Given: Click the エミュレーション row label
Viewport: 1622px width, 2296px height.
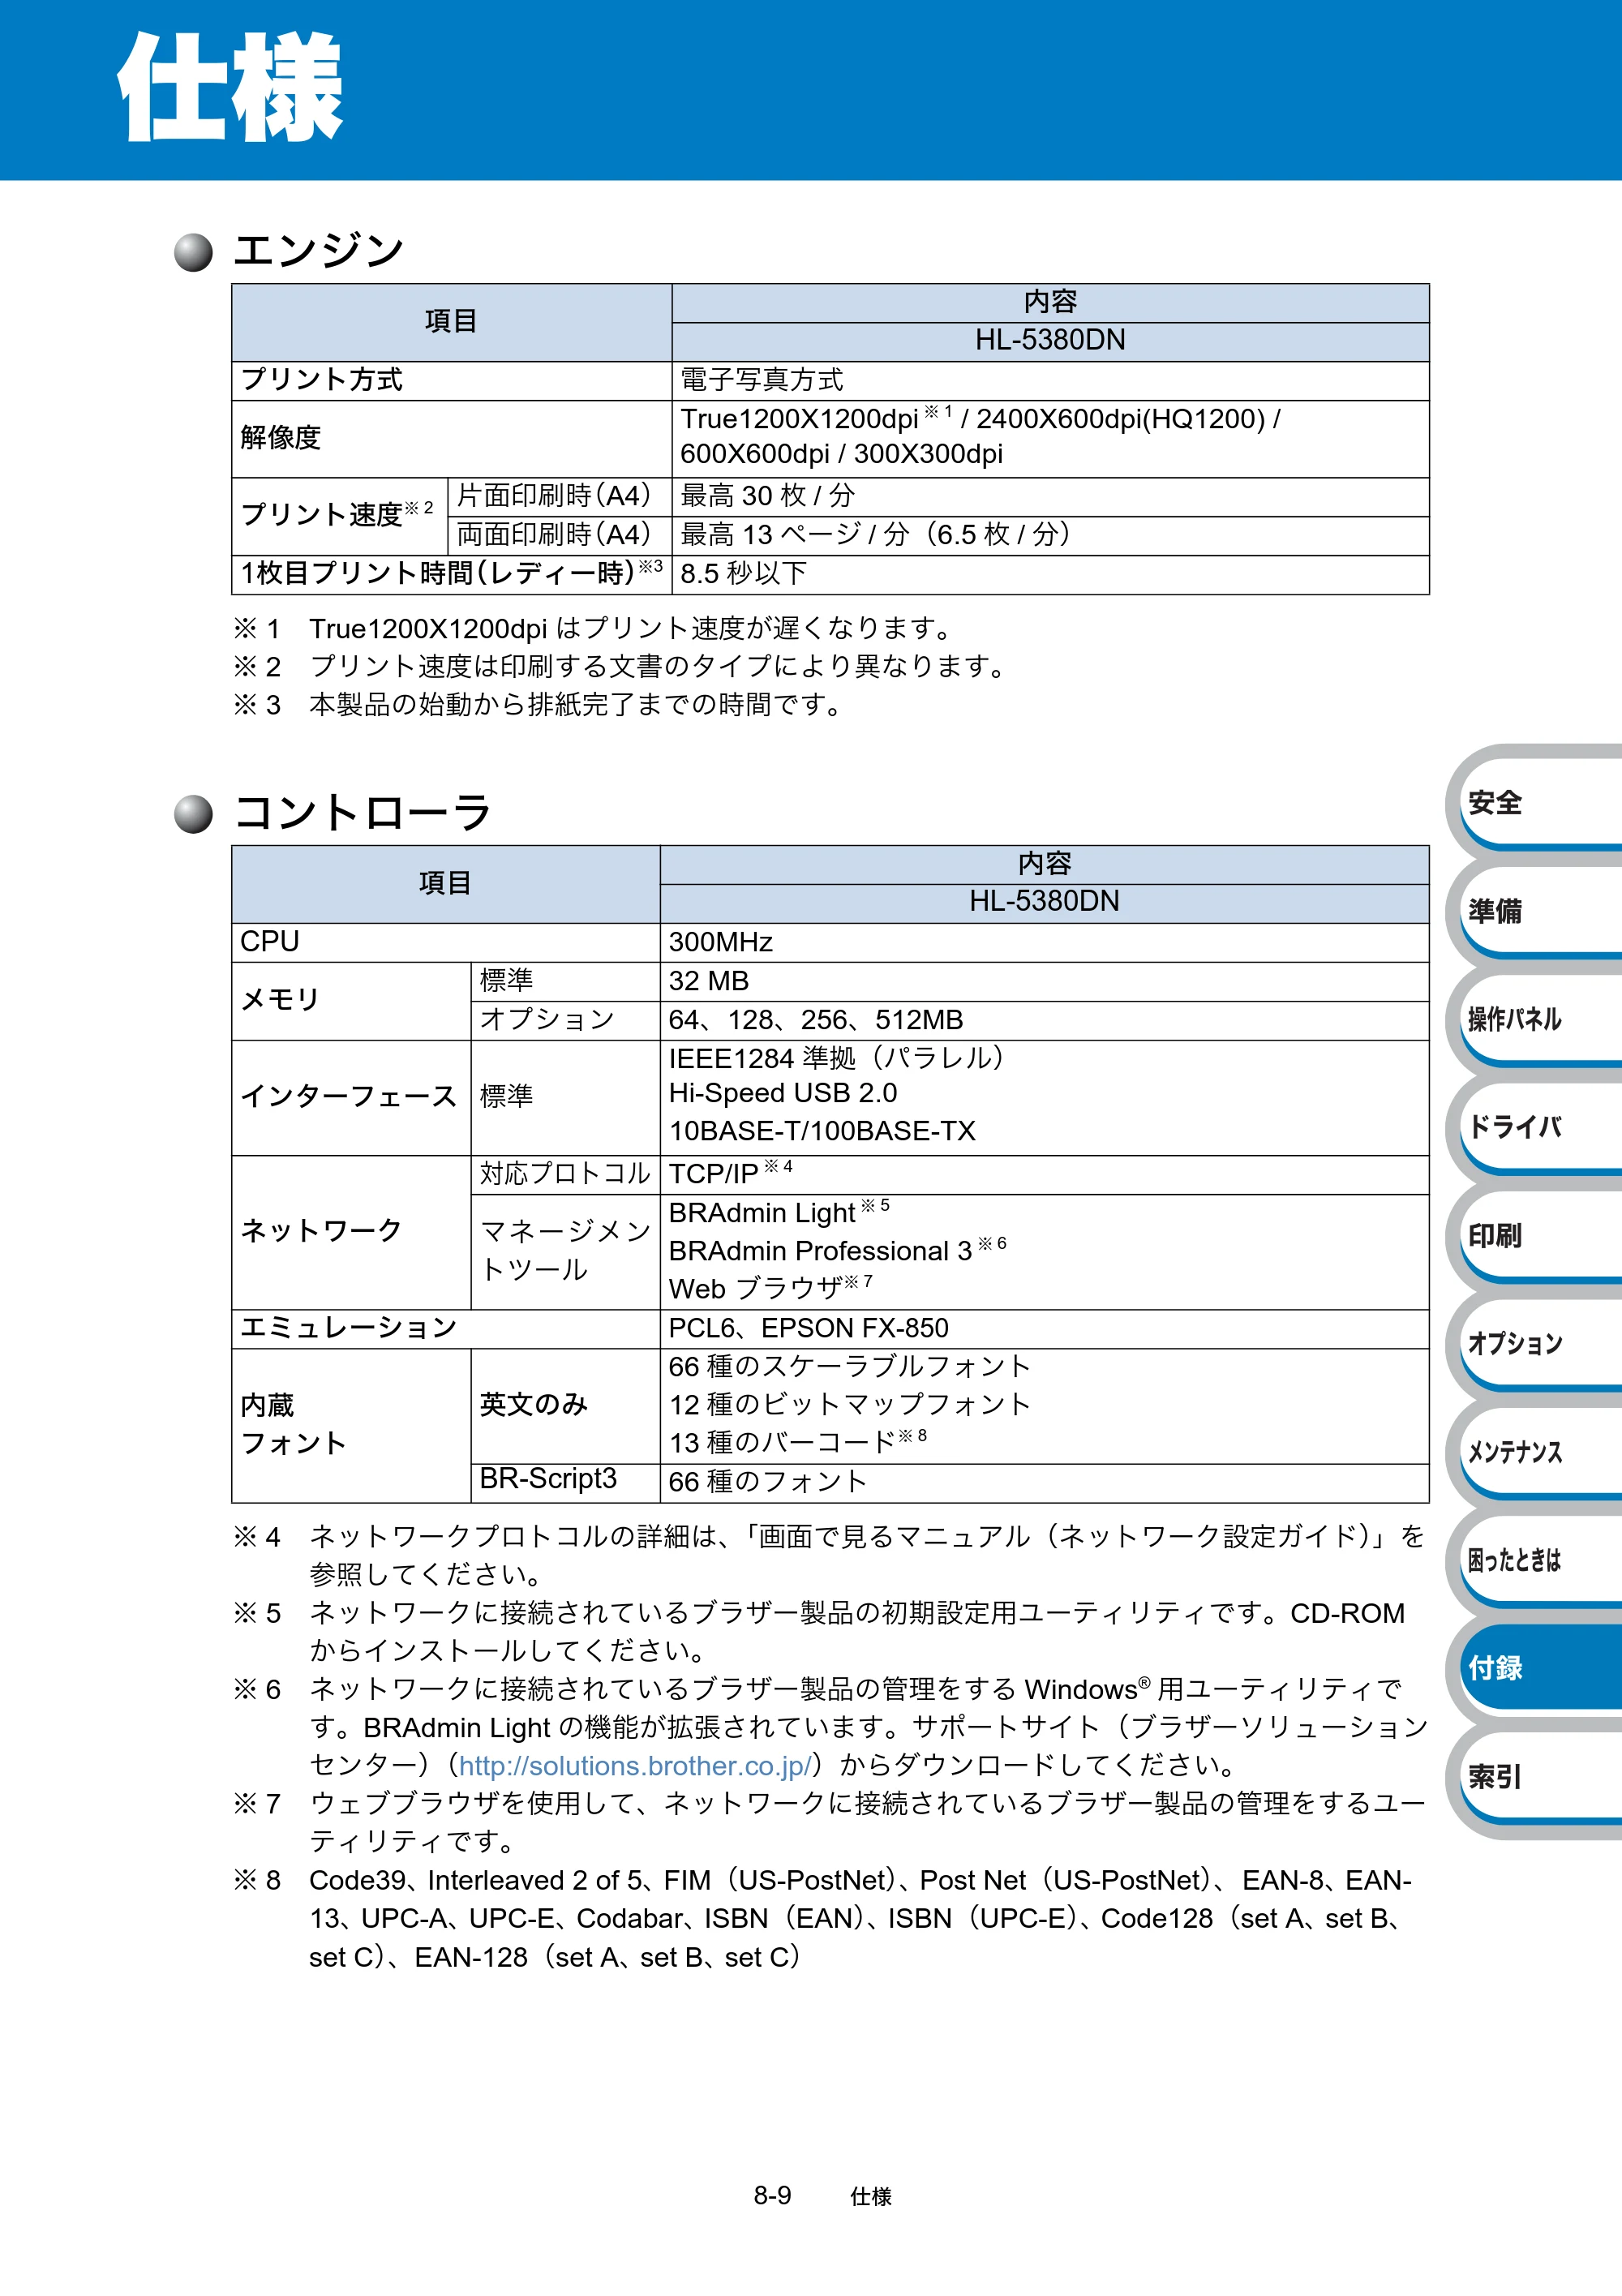Looking at the screenshot, I should (x=349, y=1328).
